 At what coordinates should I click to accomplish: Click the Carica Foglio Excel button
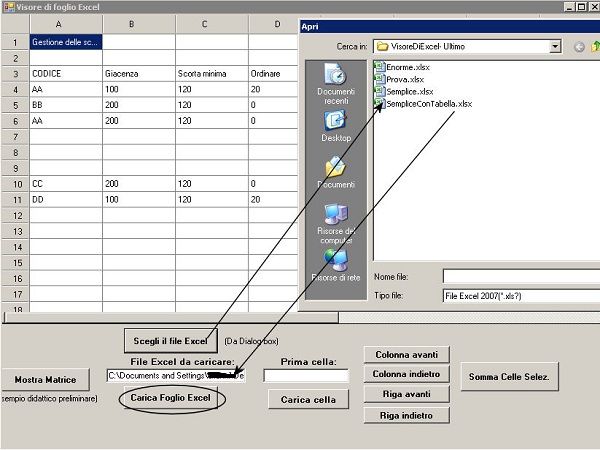[173, 398]
